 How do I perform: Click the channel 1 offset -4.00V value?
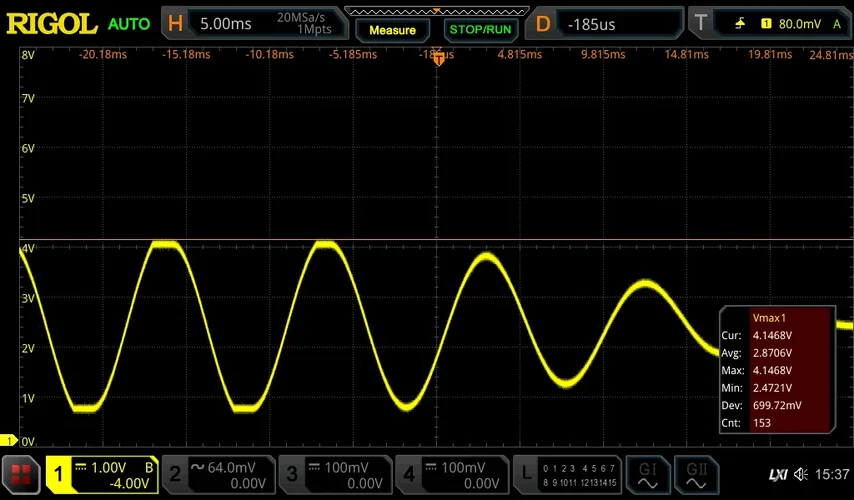[x=129, y=484]
